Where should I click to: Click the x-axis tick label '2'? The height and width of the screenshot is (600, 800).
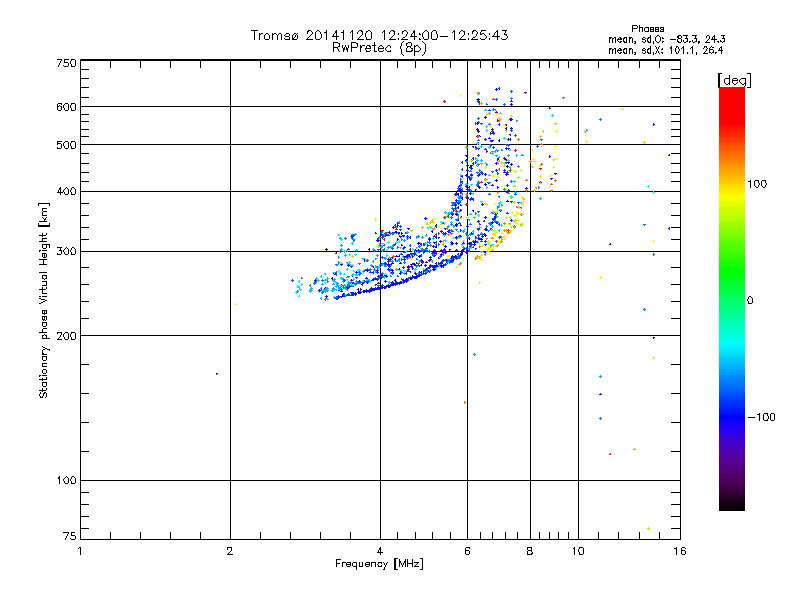(230, 551)
